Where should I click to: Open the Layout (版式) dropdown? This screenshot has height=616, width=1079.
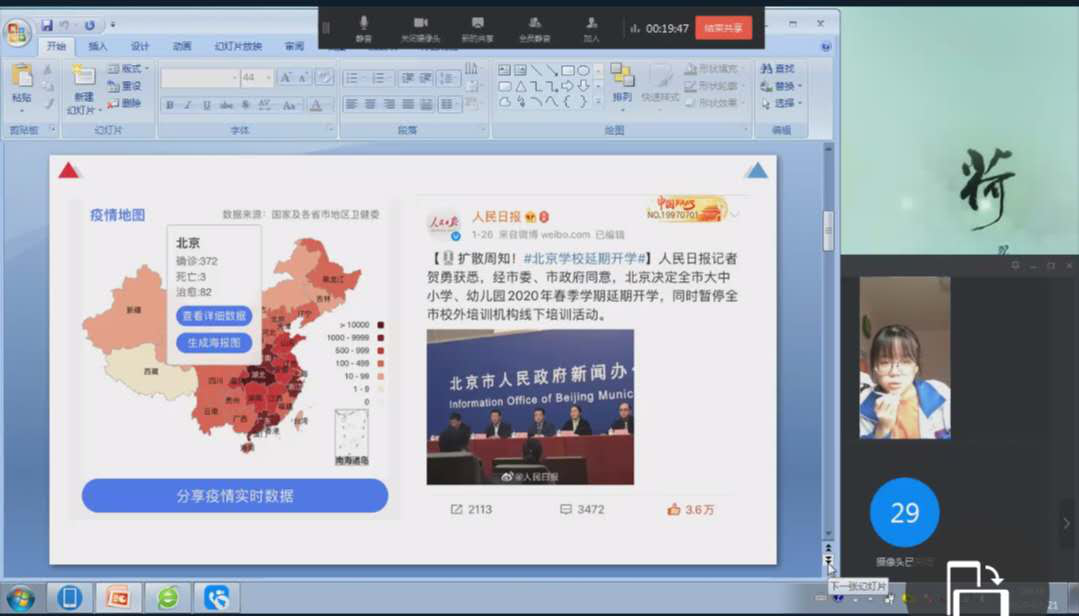pyautogui.click(x=128, y=68)
